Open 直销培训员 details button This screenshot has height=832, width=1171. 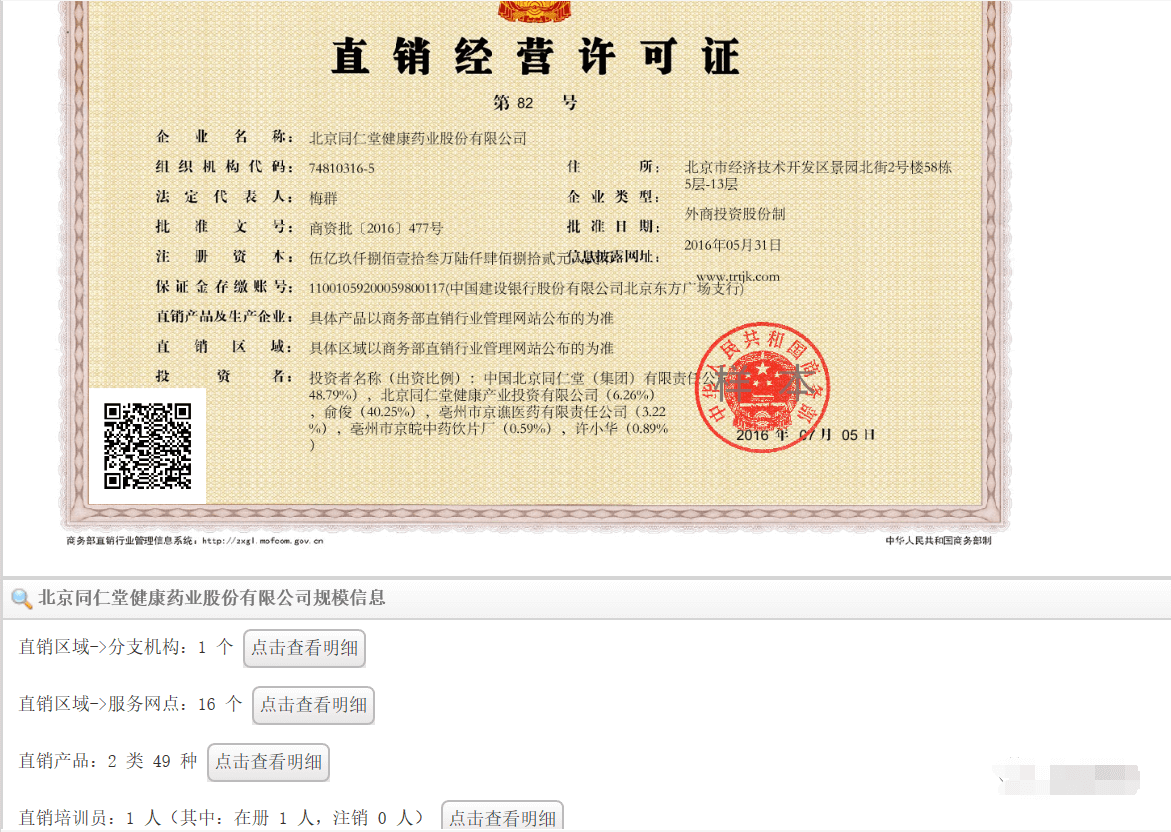[x=502, y=817]
